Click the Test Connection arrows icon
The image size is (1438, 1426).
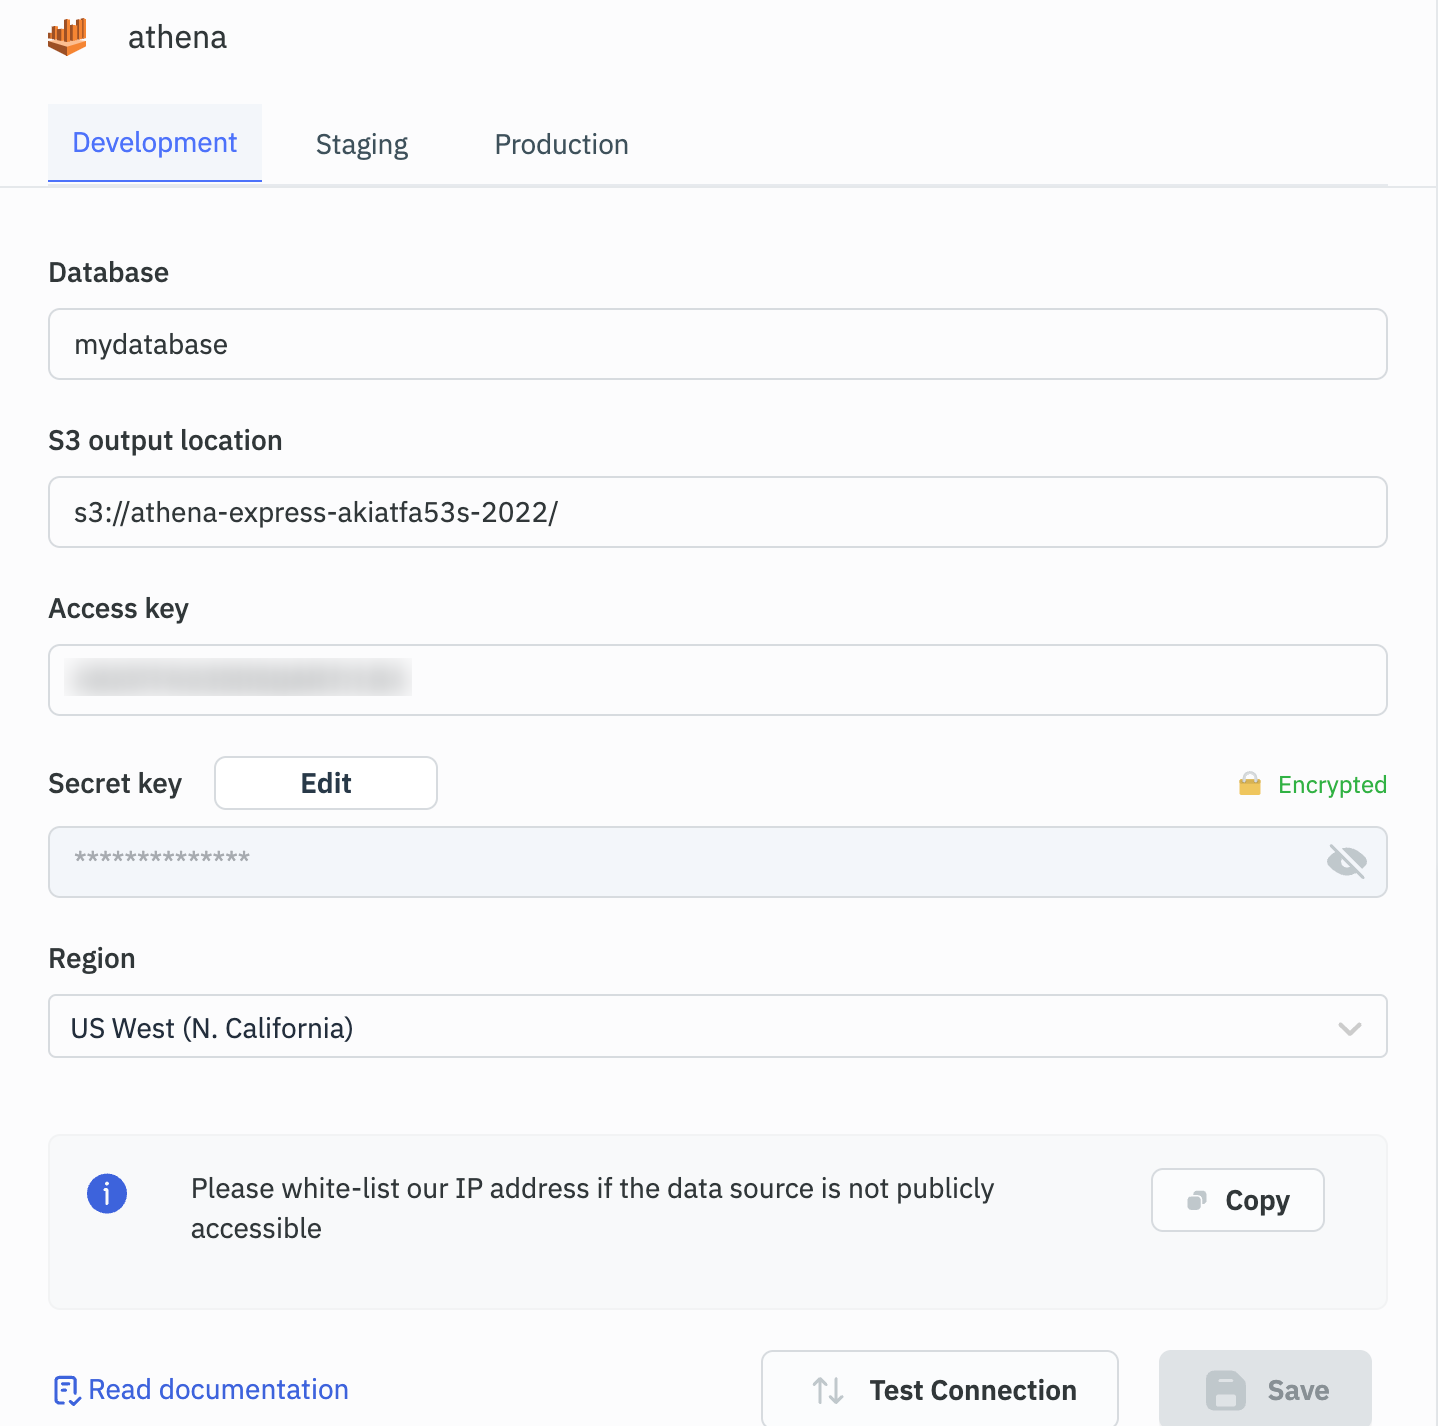click(828, 1390)
